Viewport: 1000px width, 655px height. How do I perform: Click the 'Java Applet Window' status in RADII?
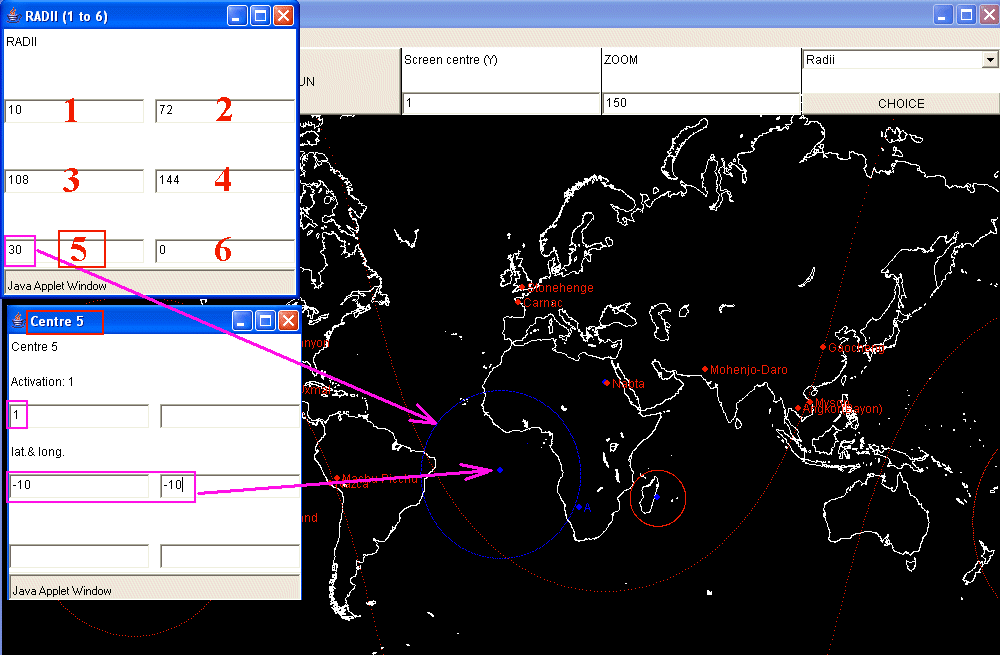[57, 286]
